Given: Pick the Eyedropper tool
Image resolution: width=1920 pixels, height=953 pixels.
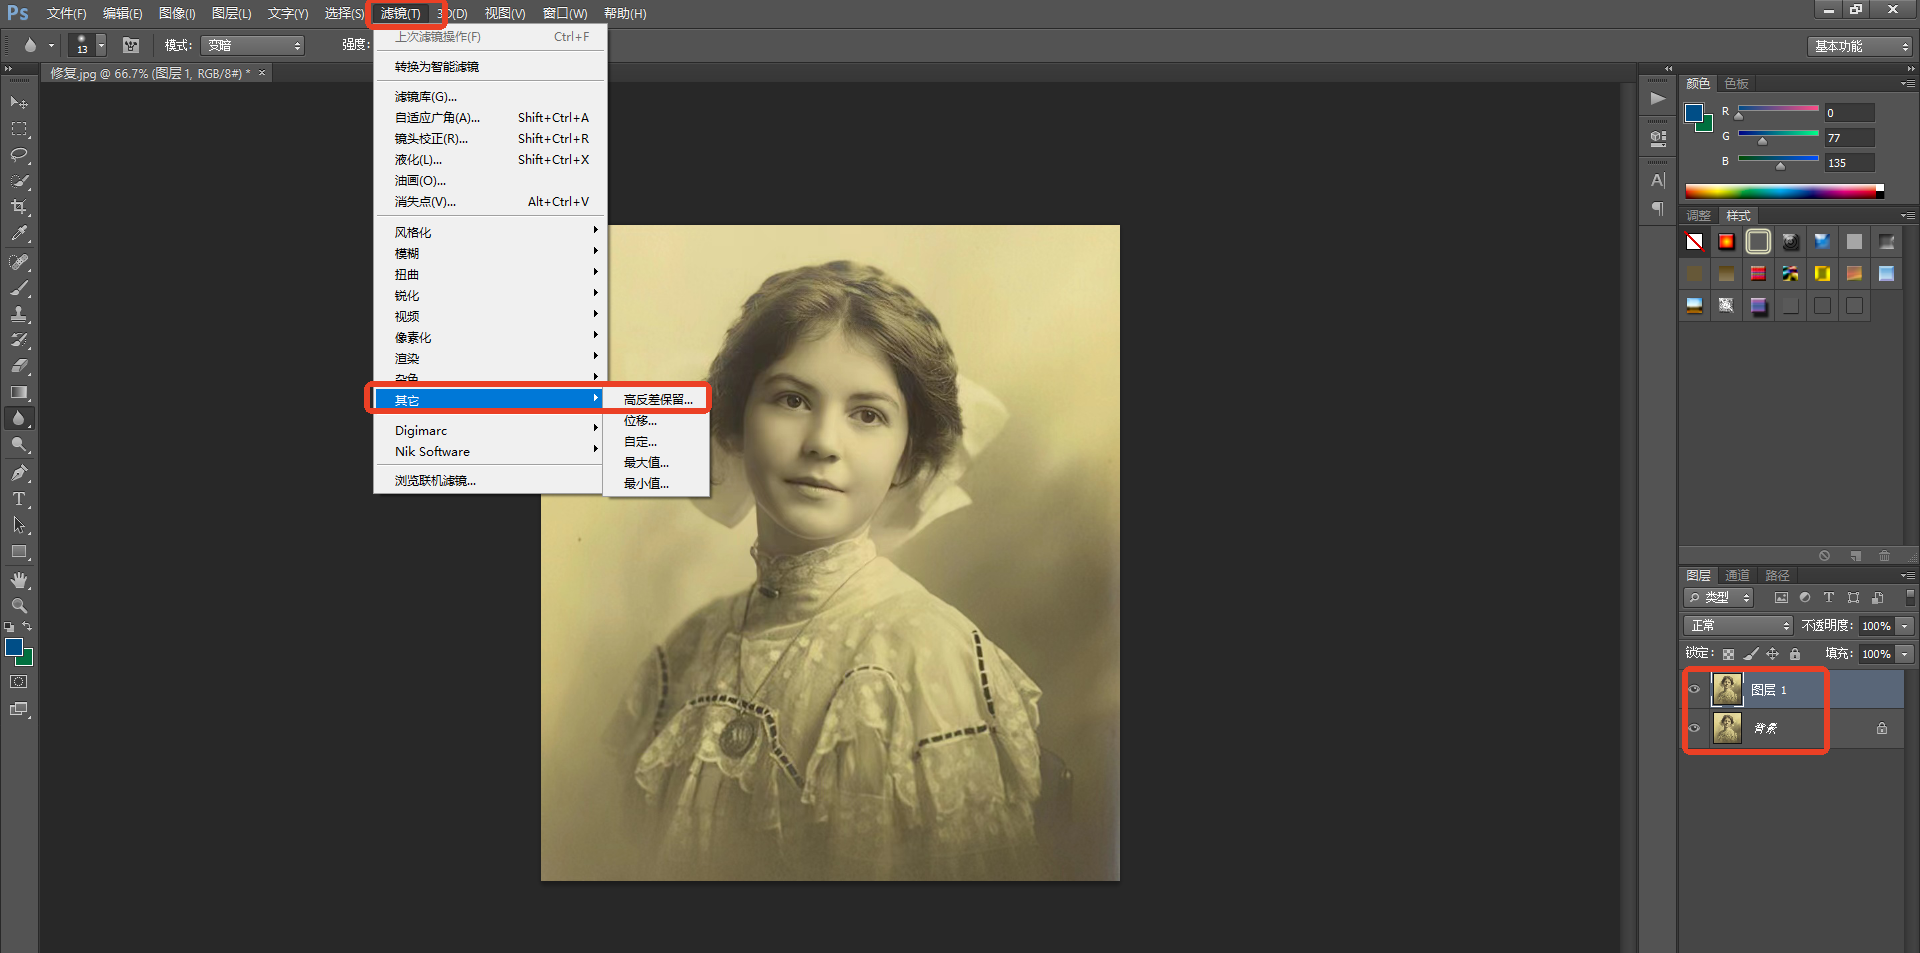Looking at the screenshot, I should click(19, 234).
